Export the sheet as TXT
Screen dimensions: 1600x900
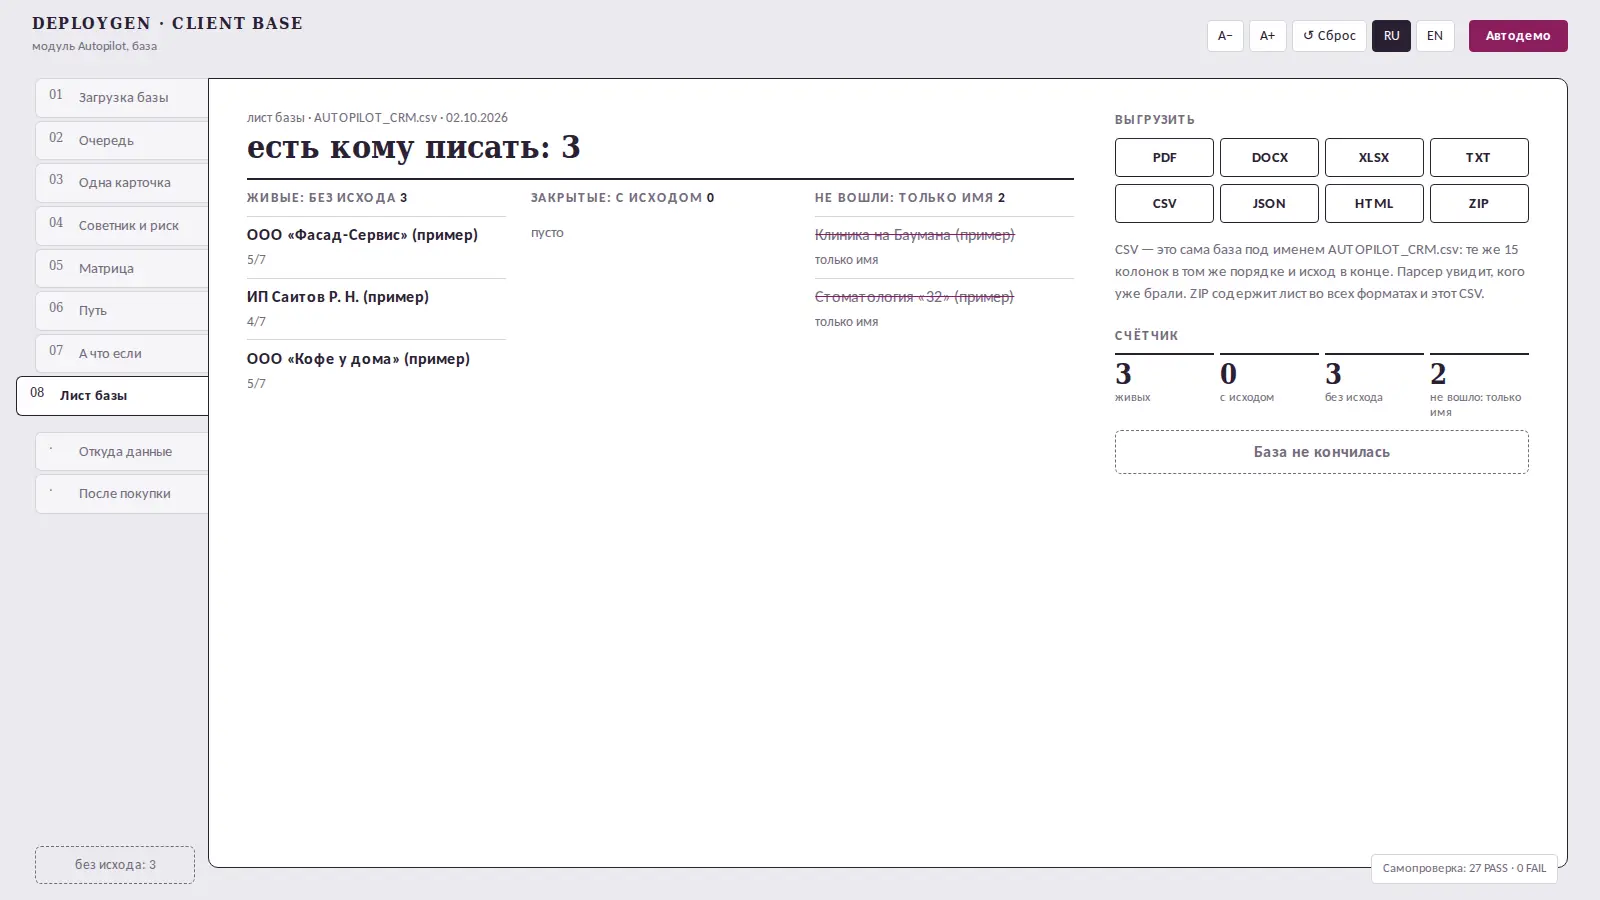pos(1479,157)
